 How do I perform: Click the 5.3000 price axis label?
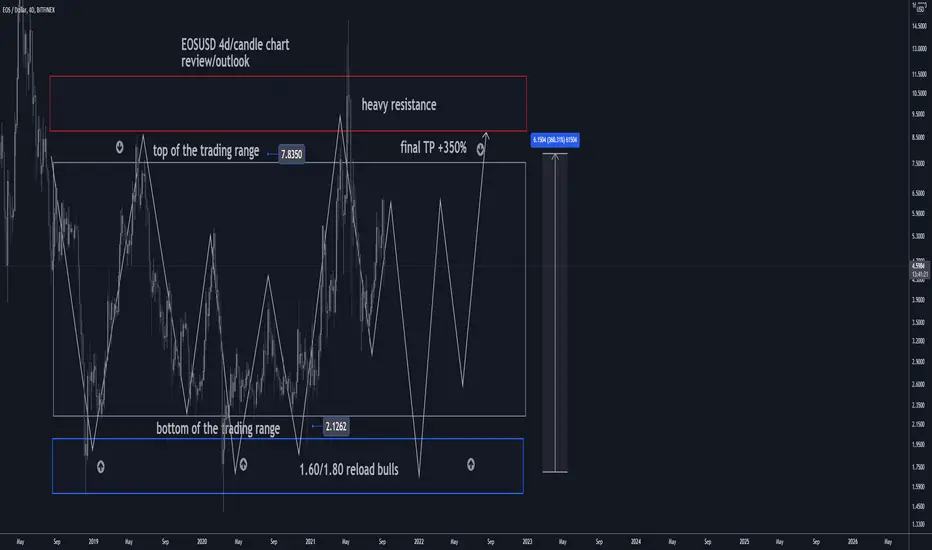pos(919,236)
